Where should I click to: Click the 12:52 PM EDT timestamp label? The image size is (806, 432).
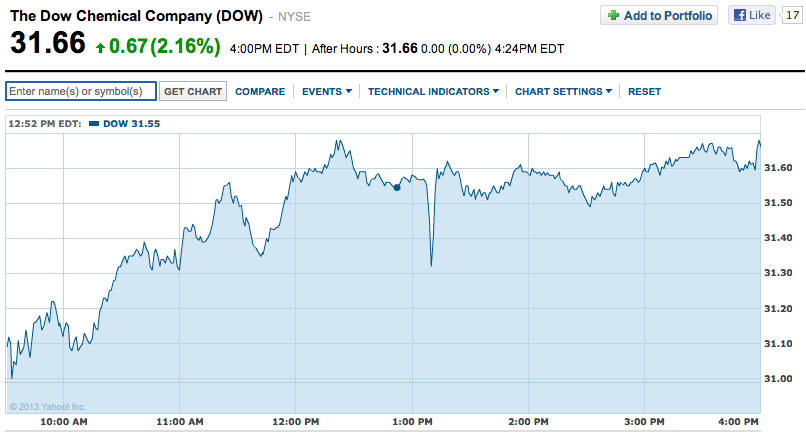point(44,123)
